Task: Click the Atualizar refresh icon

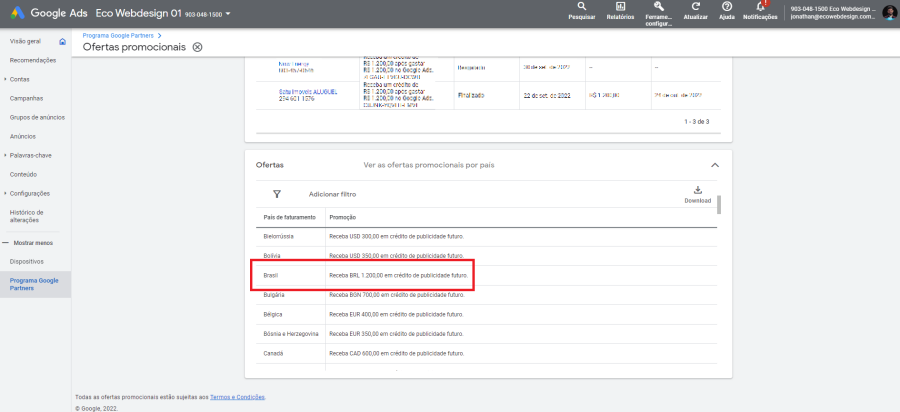Action: 696,11
